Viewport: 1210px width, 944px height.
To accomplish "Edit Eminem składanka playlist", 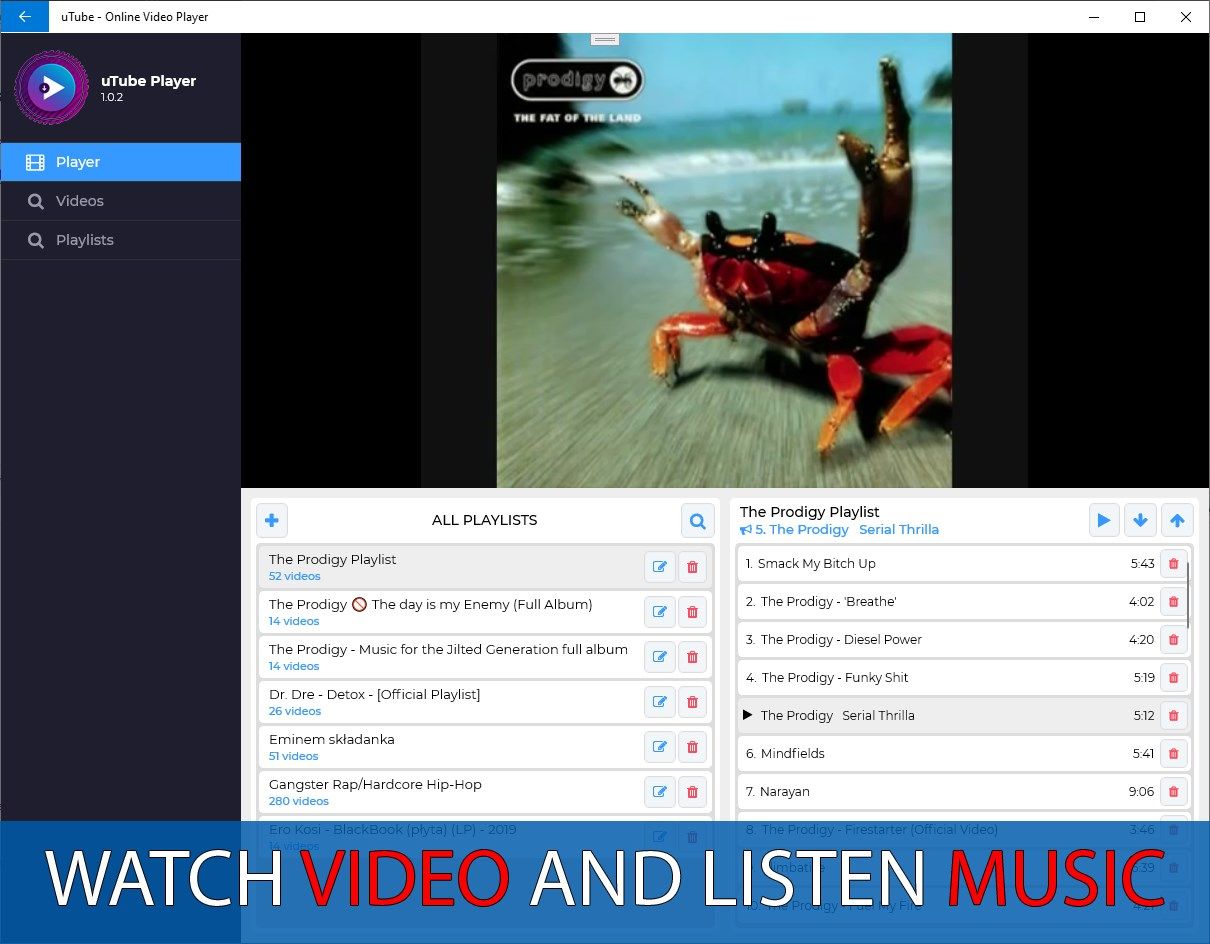I will [x=660, y=747].
